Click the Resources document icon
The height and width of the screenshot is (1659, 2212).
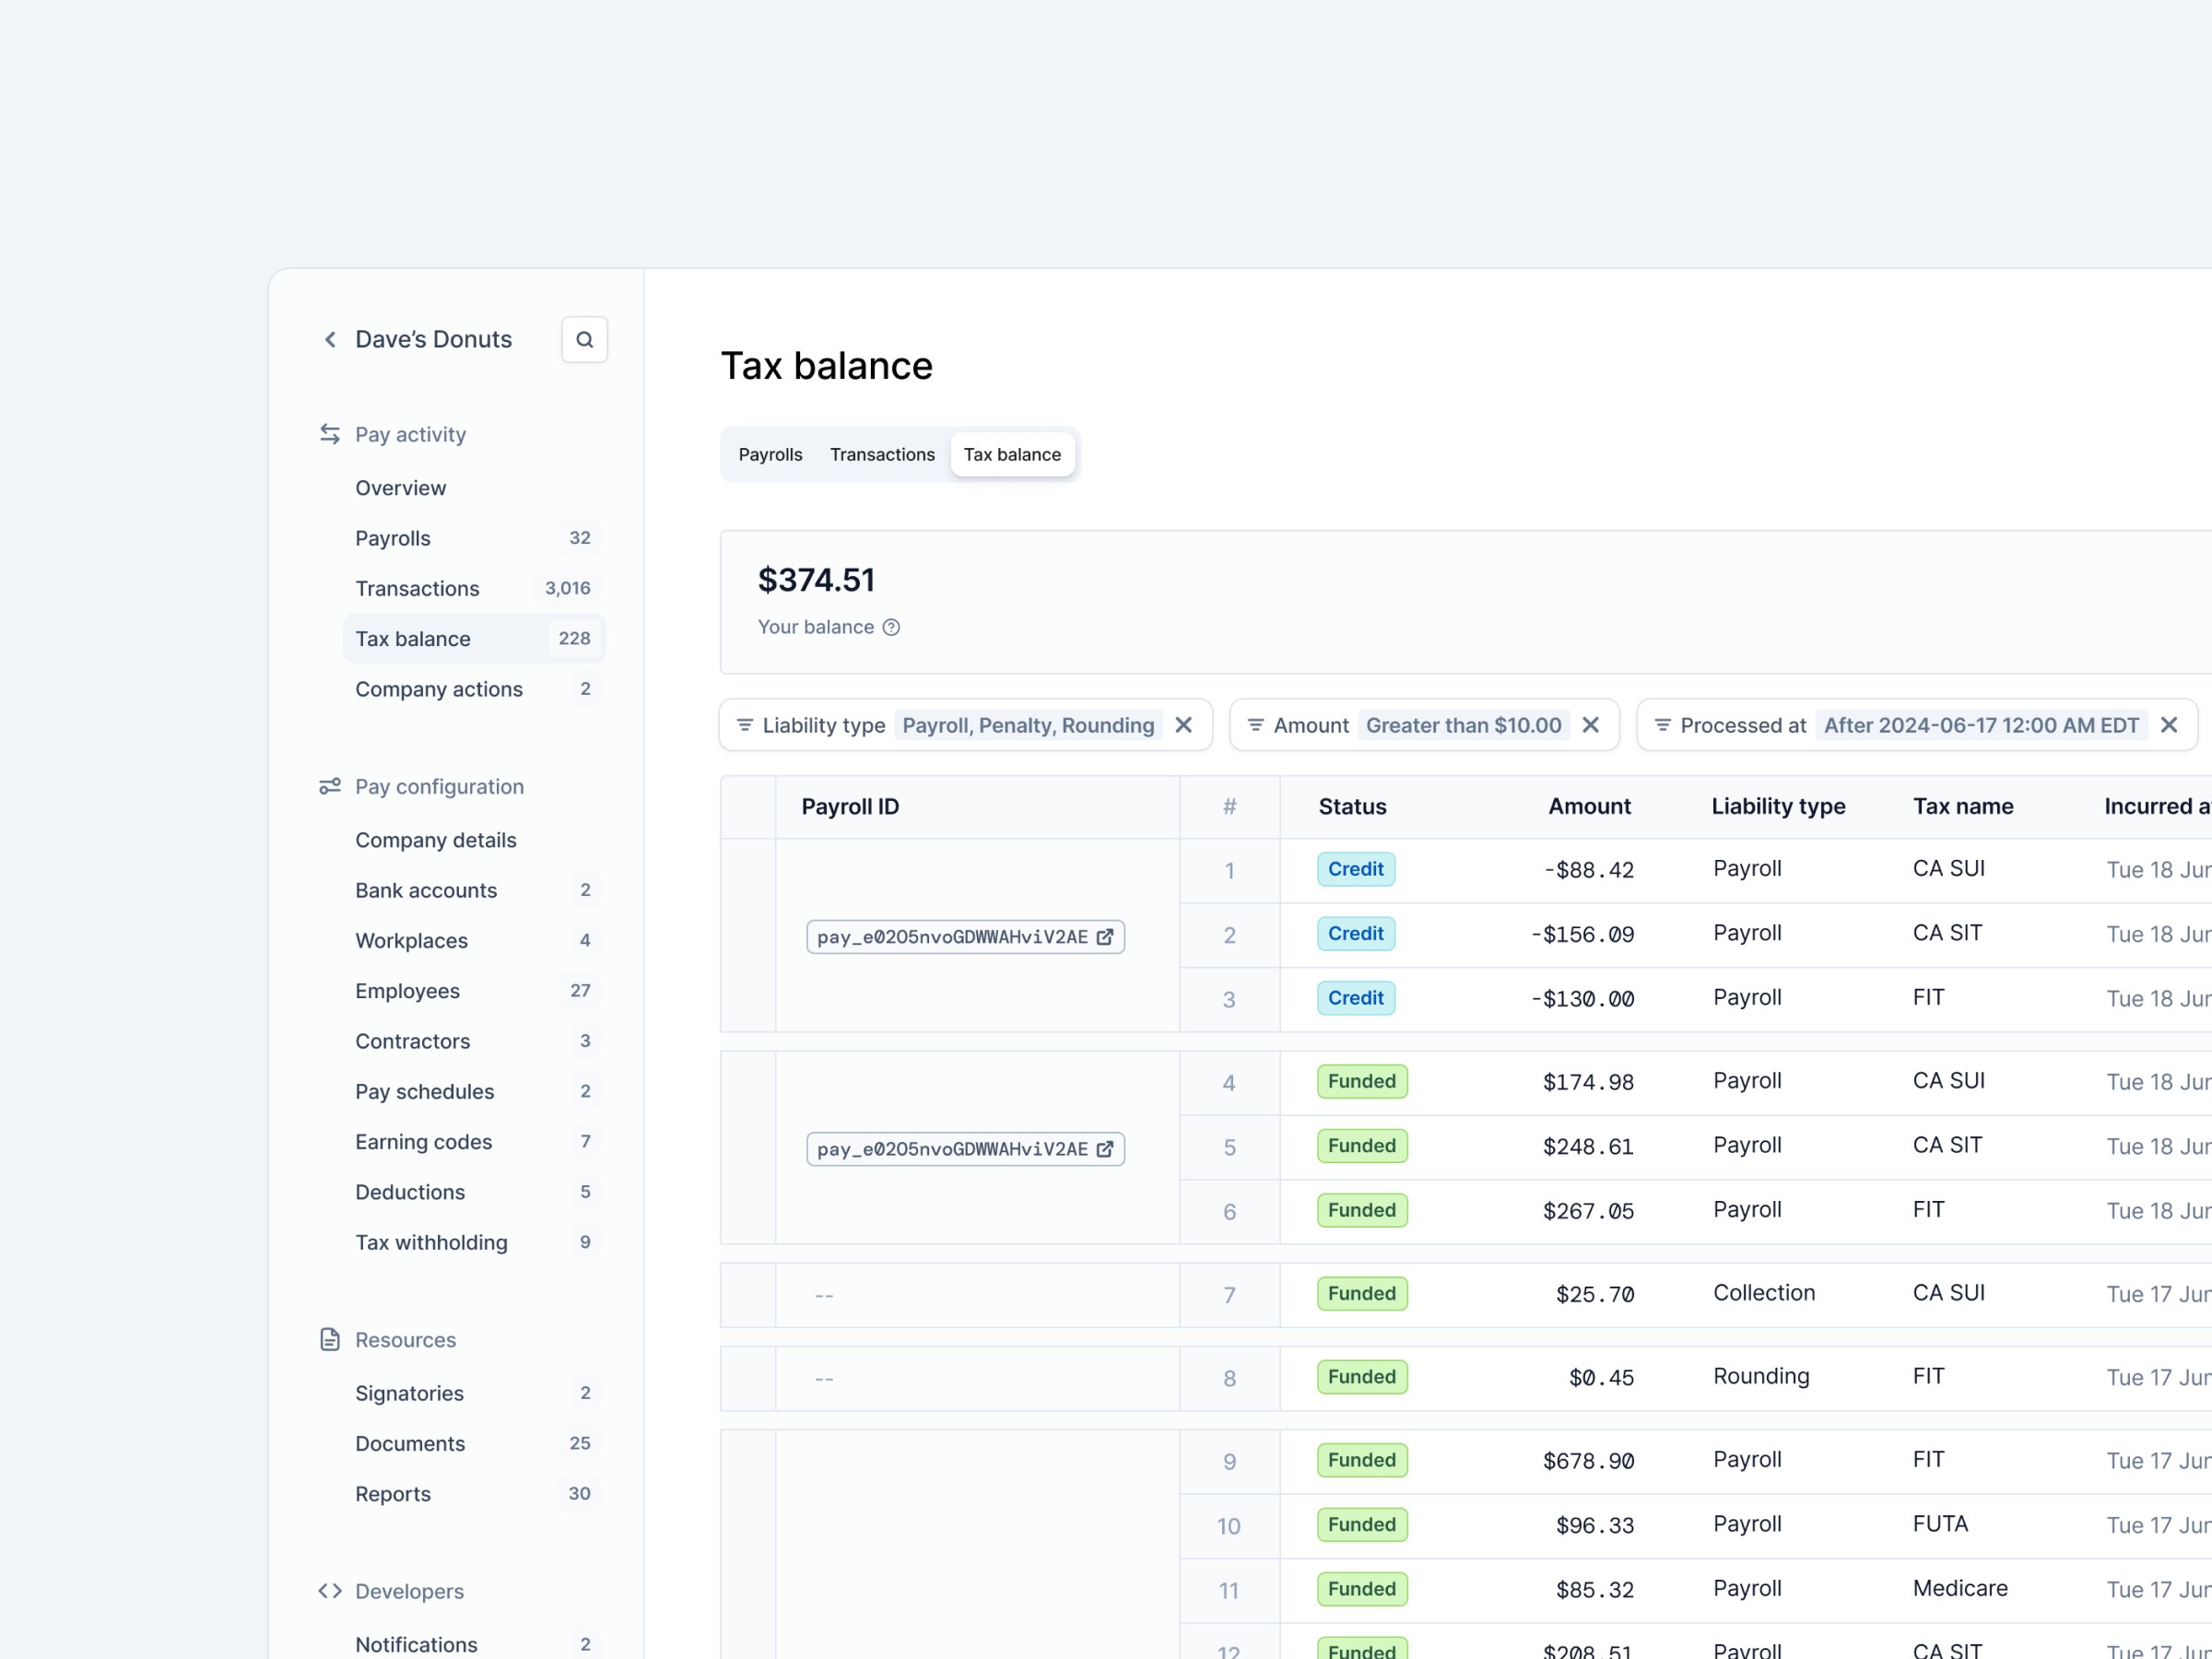pos(330,1339)
